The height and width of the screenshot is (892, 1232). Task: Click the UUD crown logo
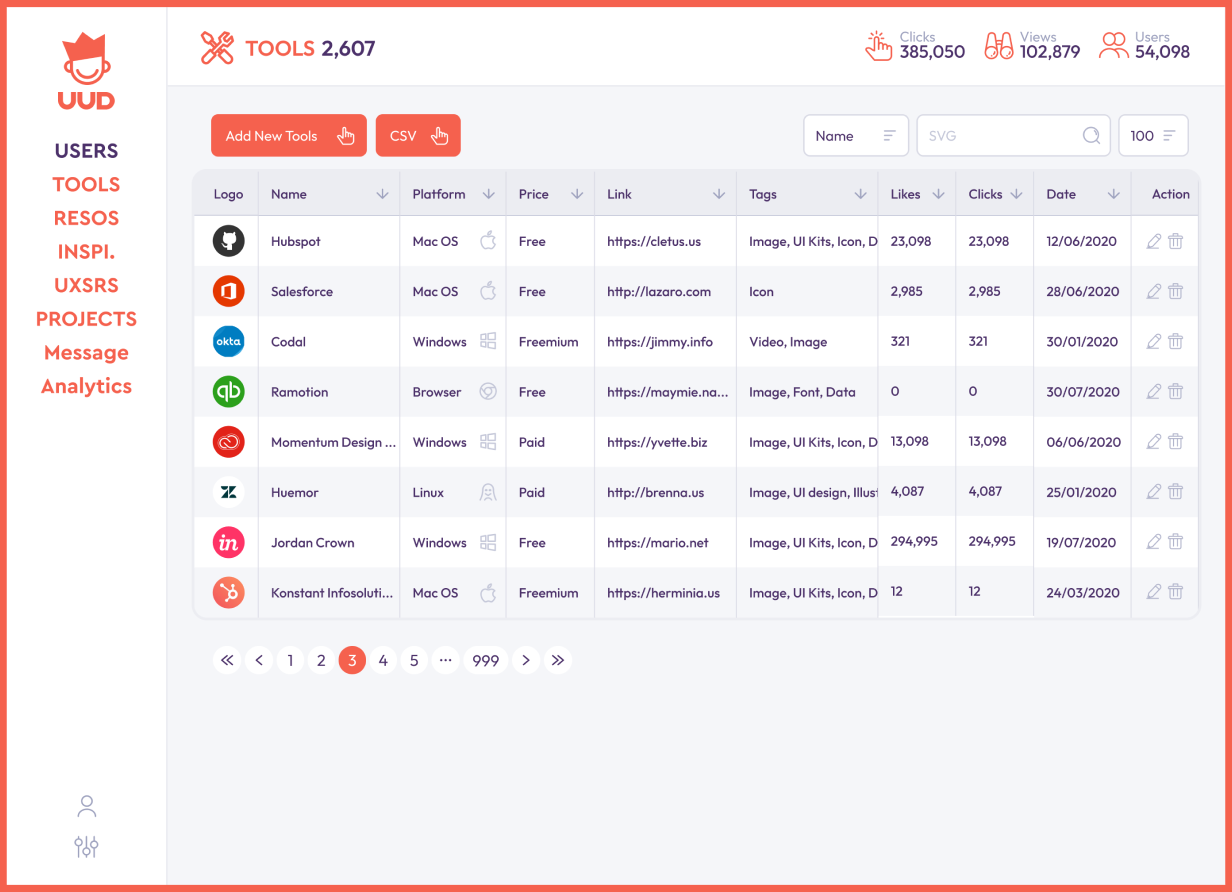86,73
